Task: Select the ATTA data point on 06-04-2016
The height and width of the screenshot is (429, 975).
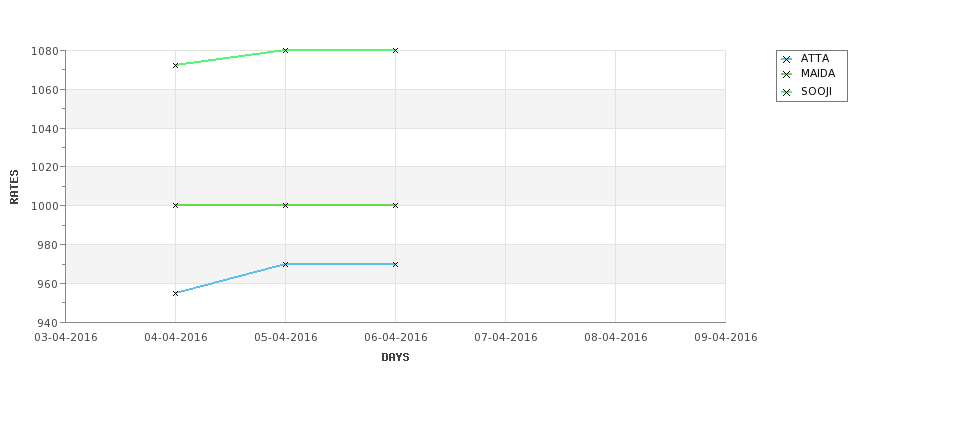Action: click(x=395, y=264)
